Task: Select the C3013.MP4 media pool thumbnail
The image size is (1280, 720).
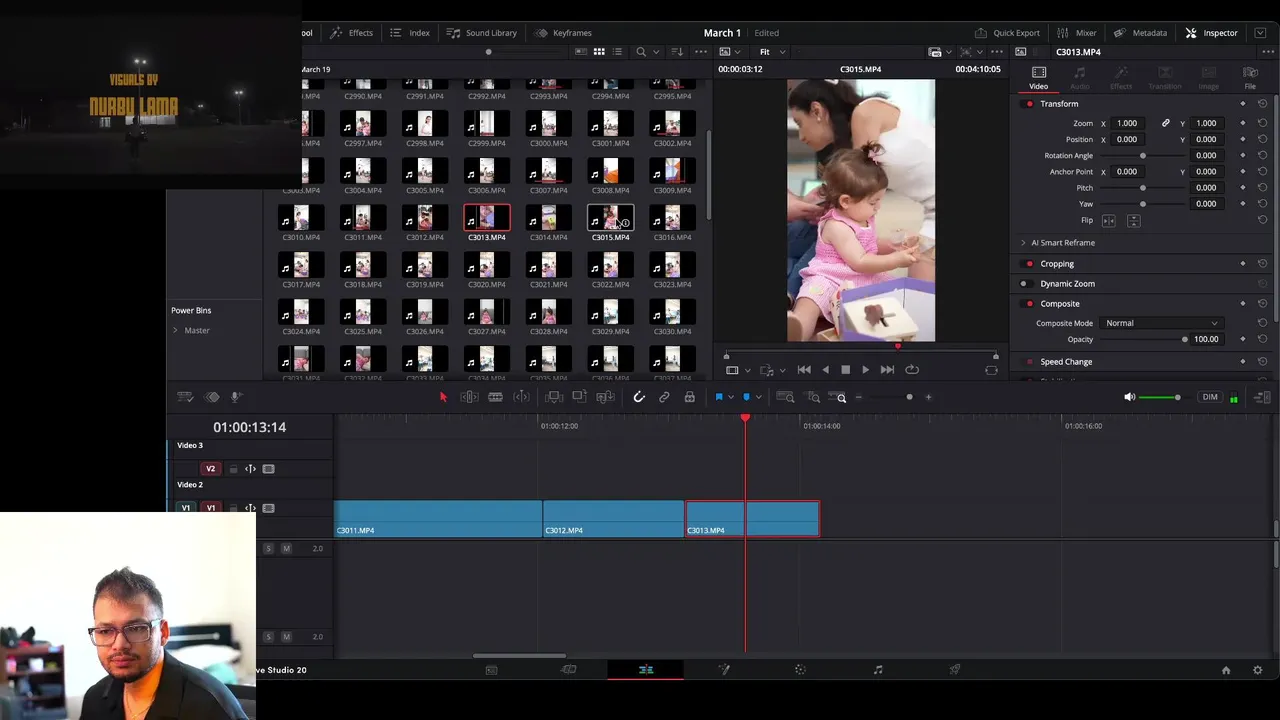Action: pos(487,218)
